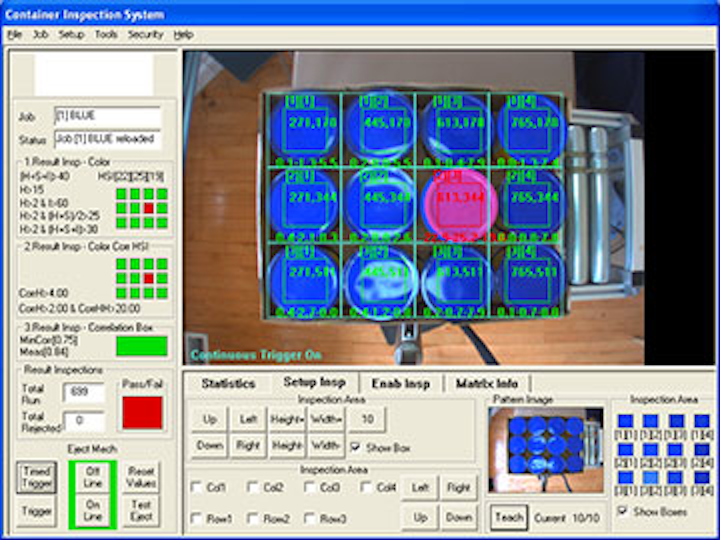Increase box size with Height+ button
This screenshot has height=540, width=720.
[287, 420]
